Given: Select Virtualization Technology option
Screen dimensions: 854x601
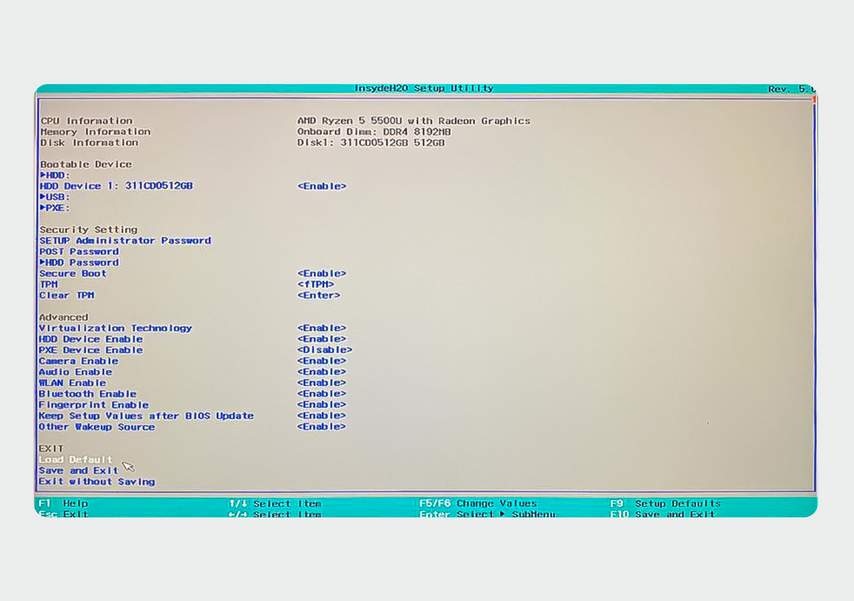Looking at the screenshot, I should tap(115, 328).
